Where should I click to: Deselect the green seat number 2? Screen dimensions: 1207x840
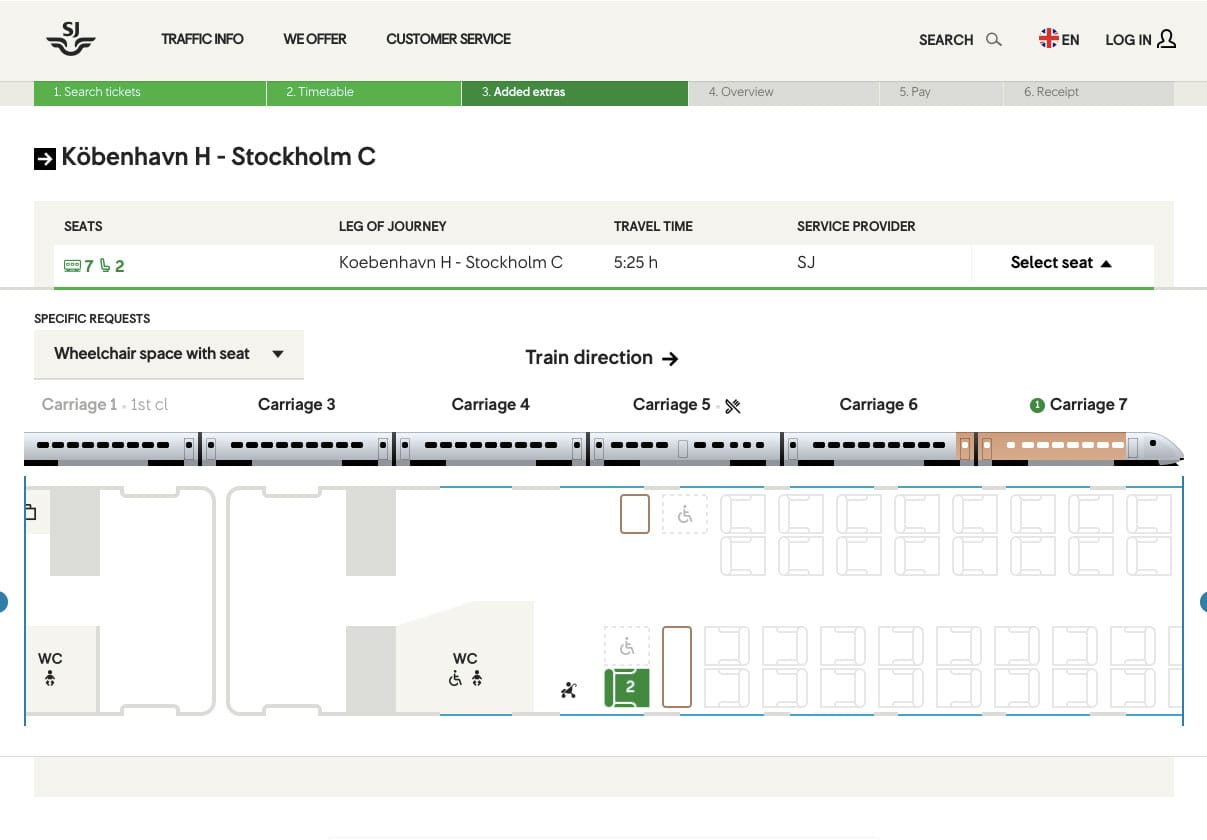click(x=627, y=687)
